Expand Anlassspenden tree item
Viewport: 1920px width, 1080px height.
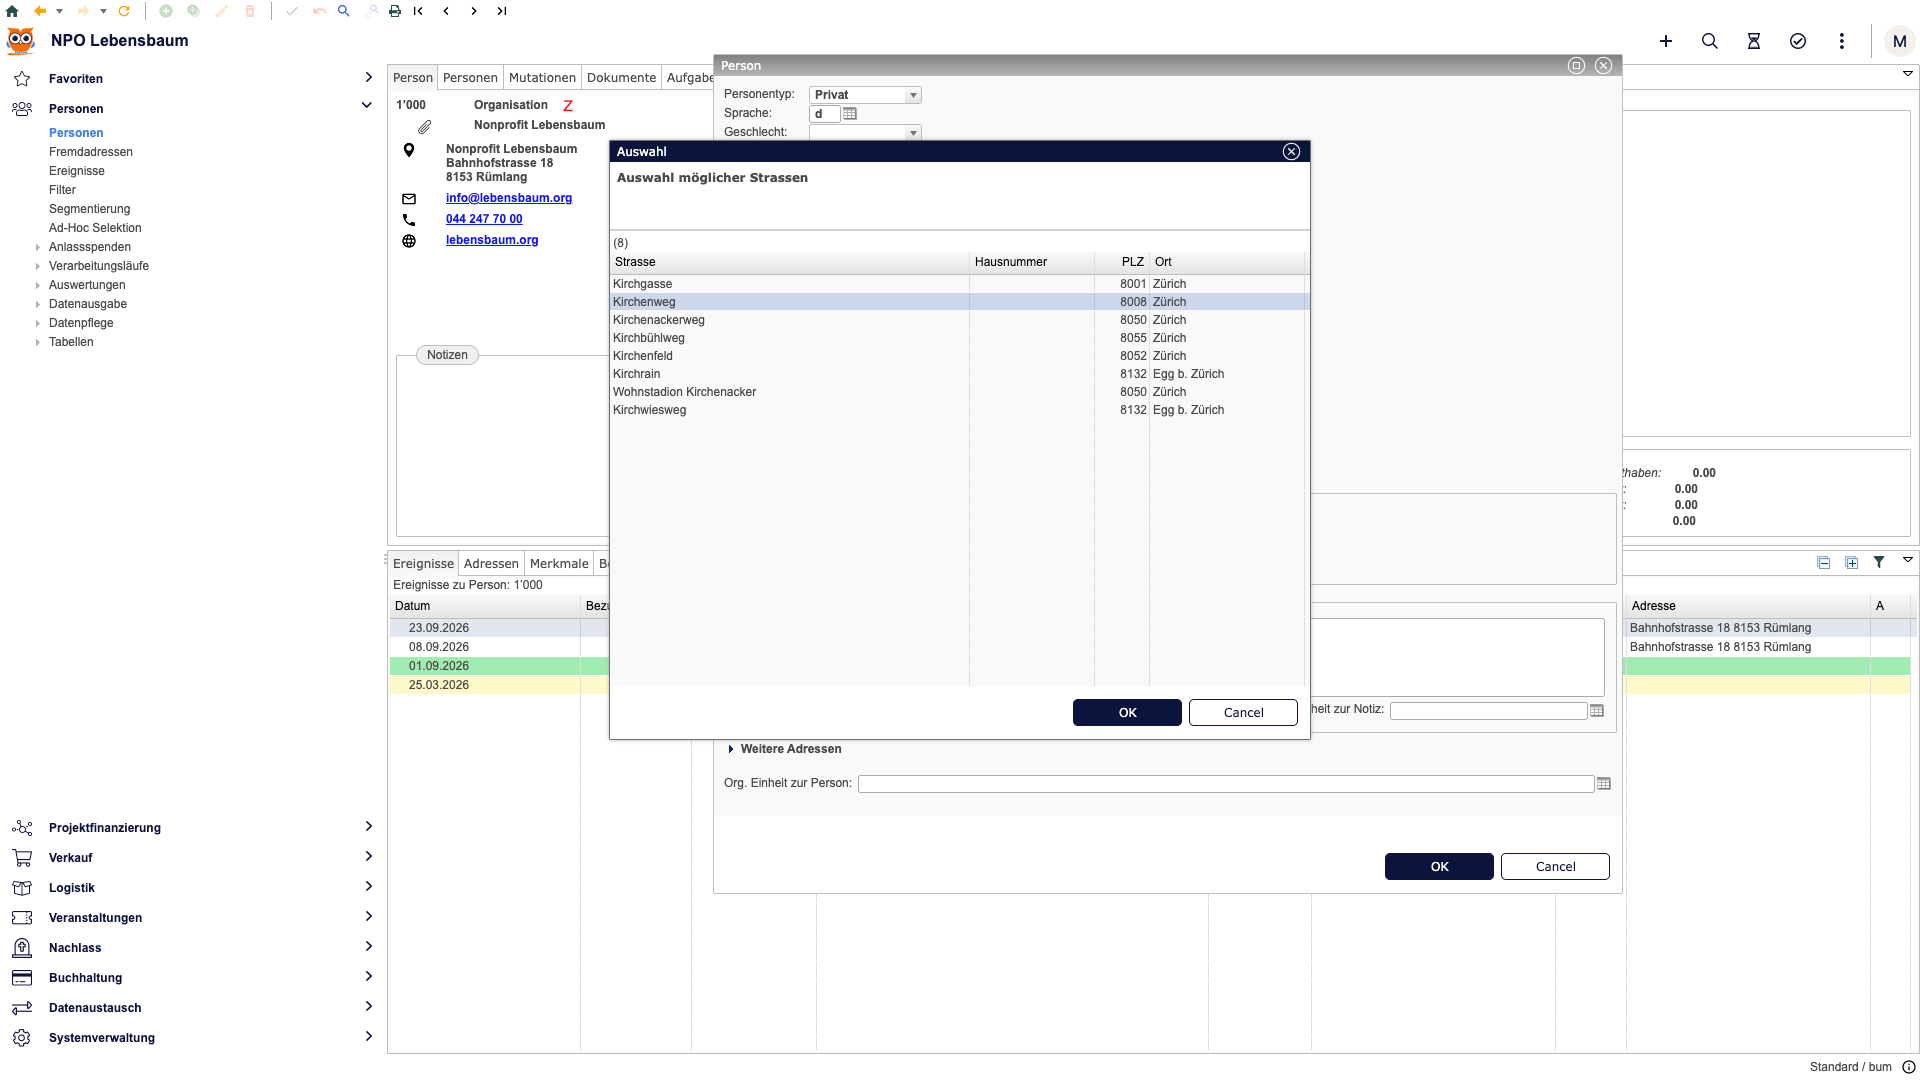click(x=38, y=247)
